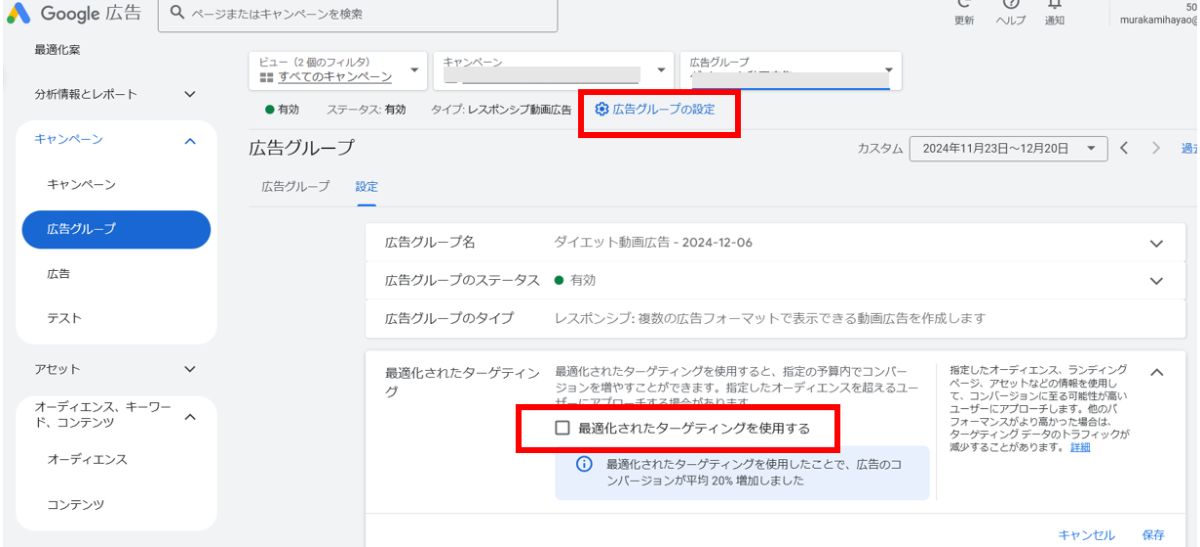Click the search magnifier icon
Image resolution: width=1200 pixels, height=547 pixels.
[x=177, y=14]
